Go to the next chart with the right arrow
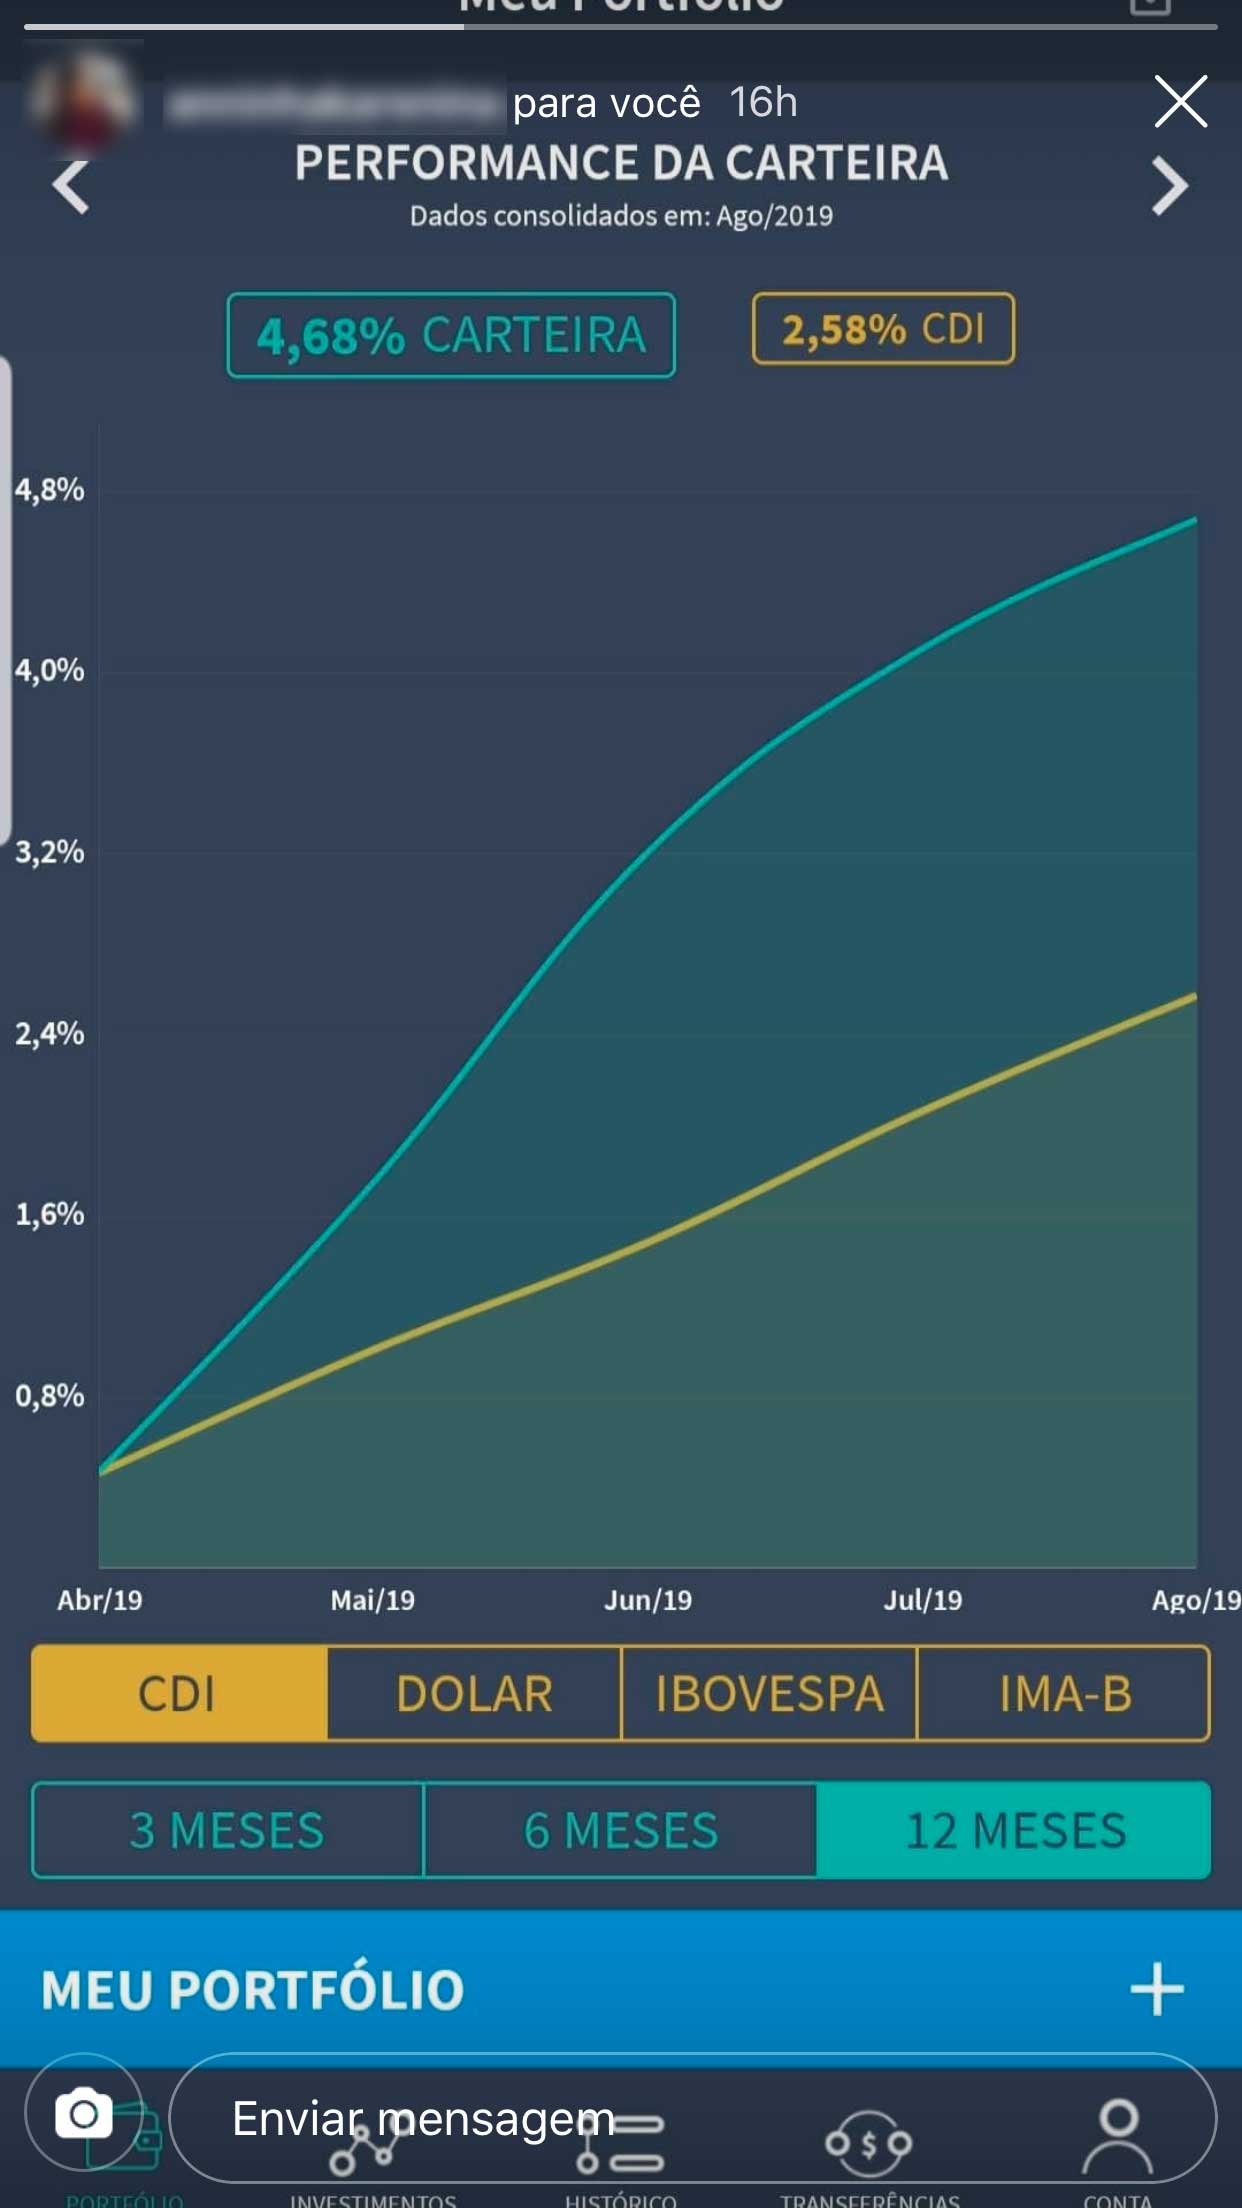Screen dimensions: 1242x2208 pos(1169,186)
